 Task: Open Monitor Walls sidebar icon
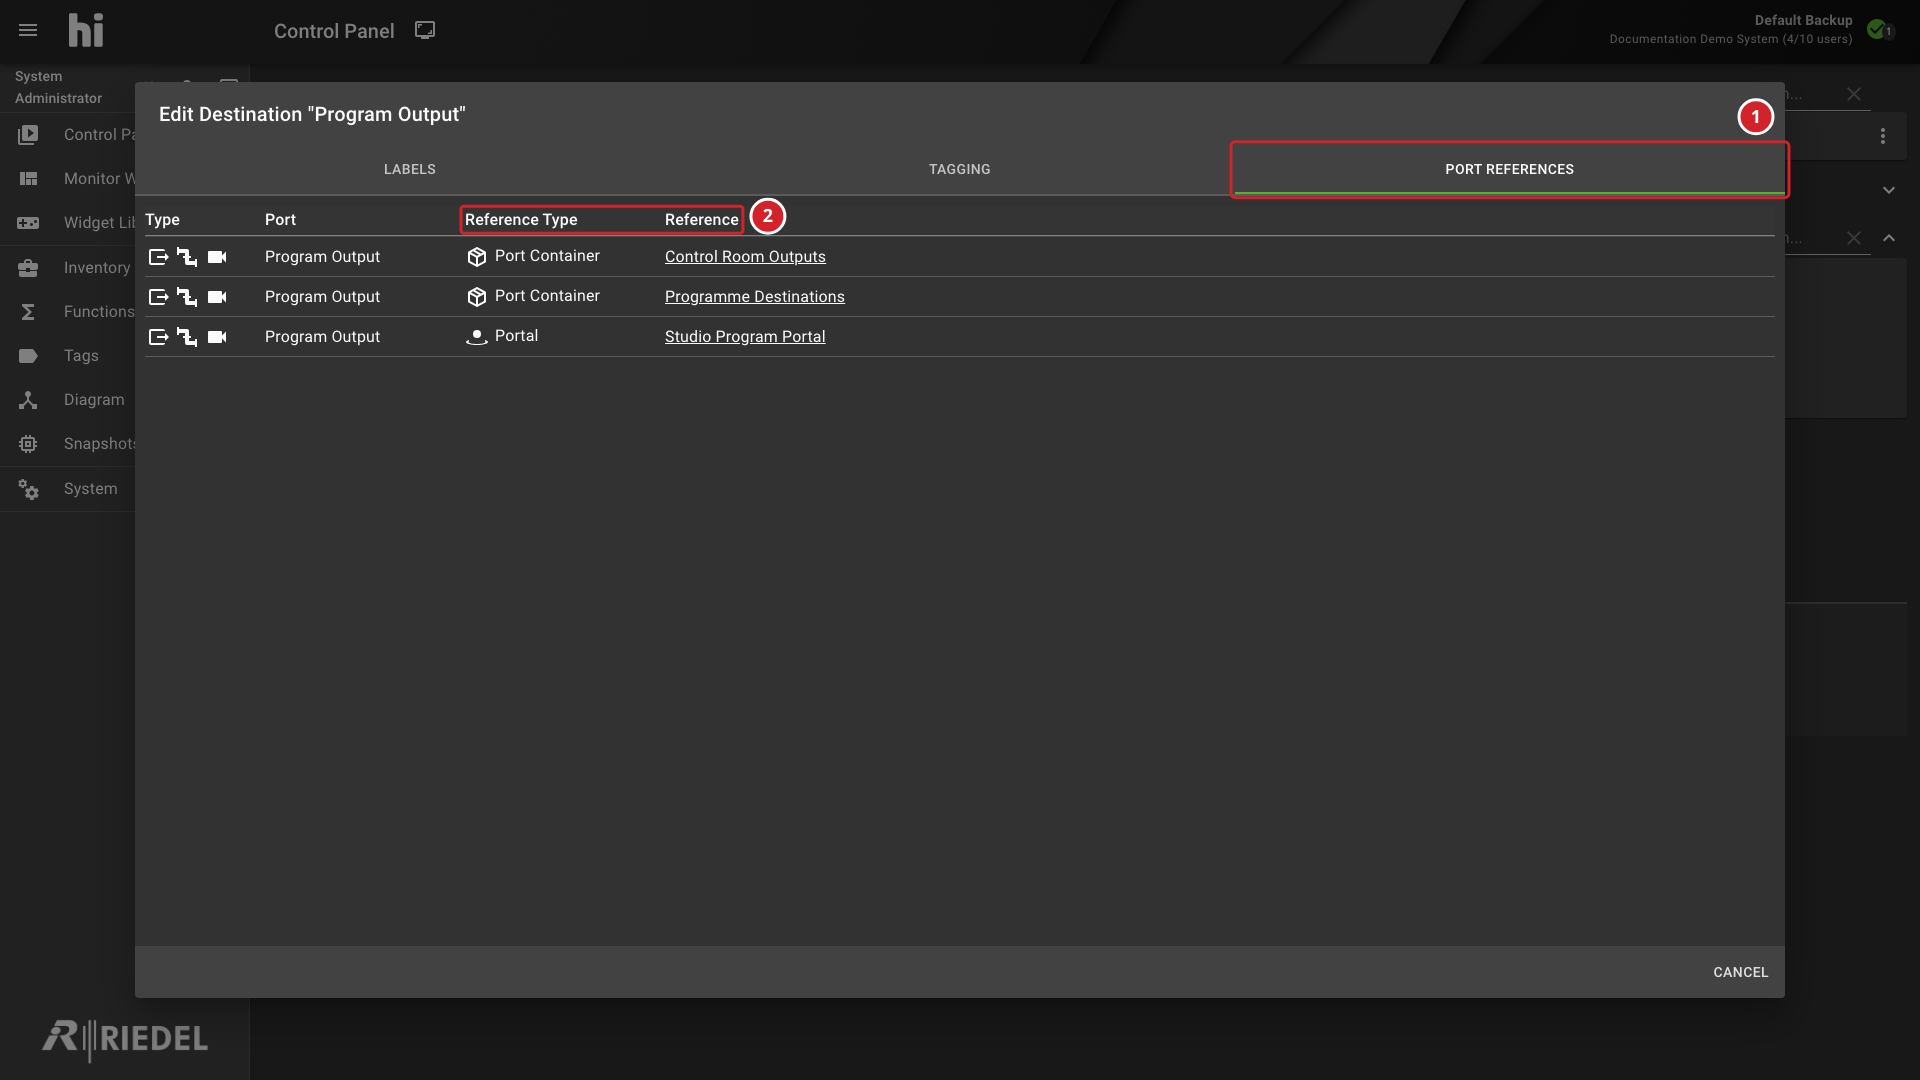click(28, 178)
